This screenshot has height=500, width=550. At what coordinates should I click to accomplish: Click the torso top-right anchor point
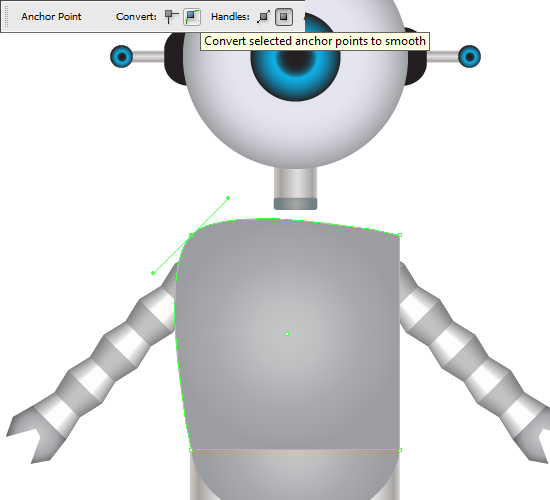(x=400, y=235)
